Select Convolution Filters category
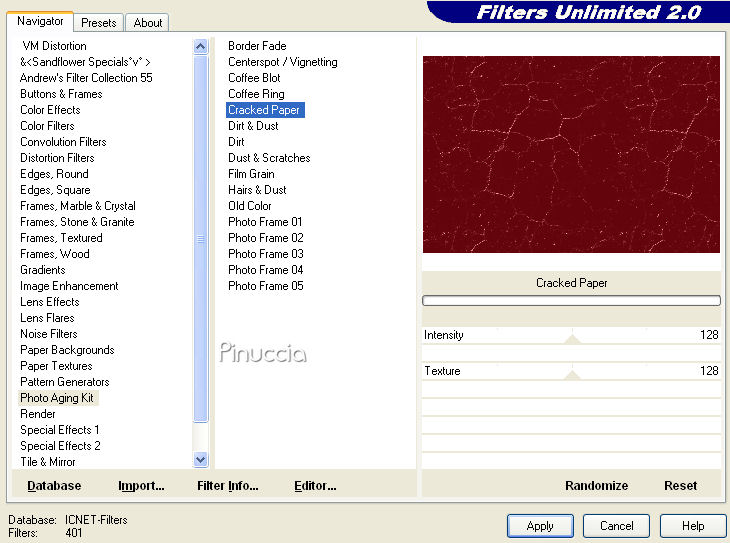 point(63,142)
